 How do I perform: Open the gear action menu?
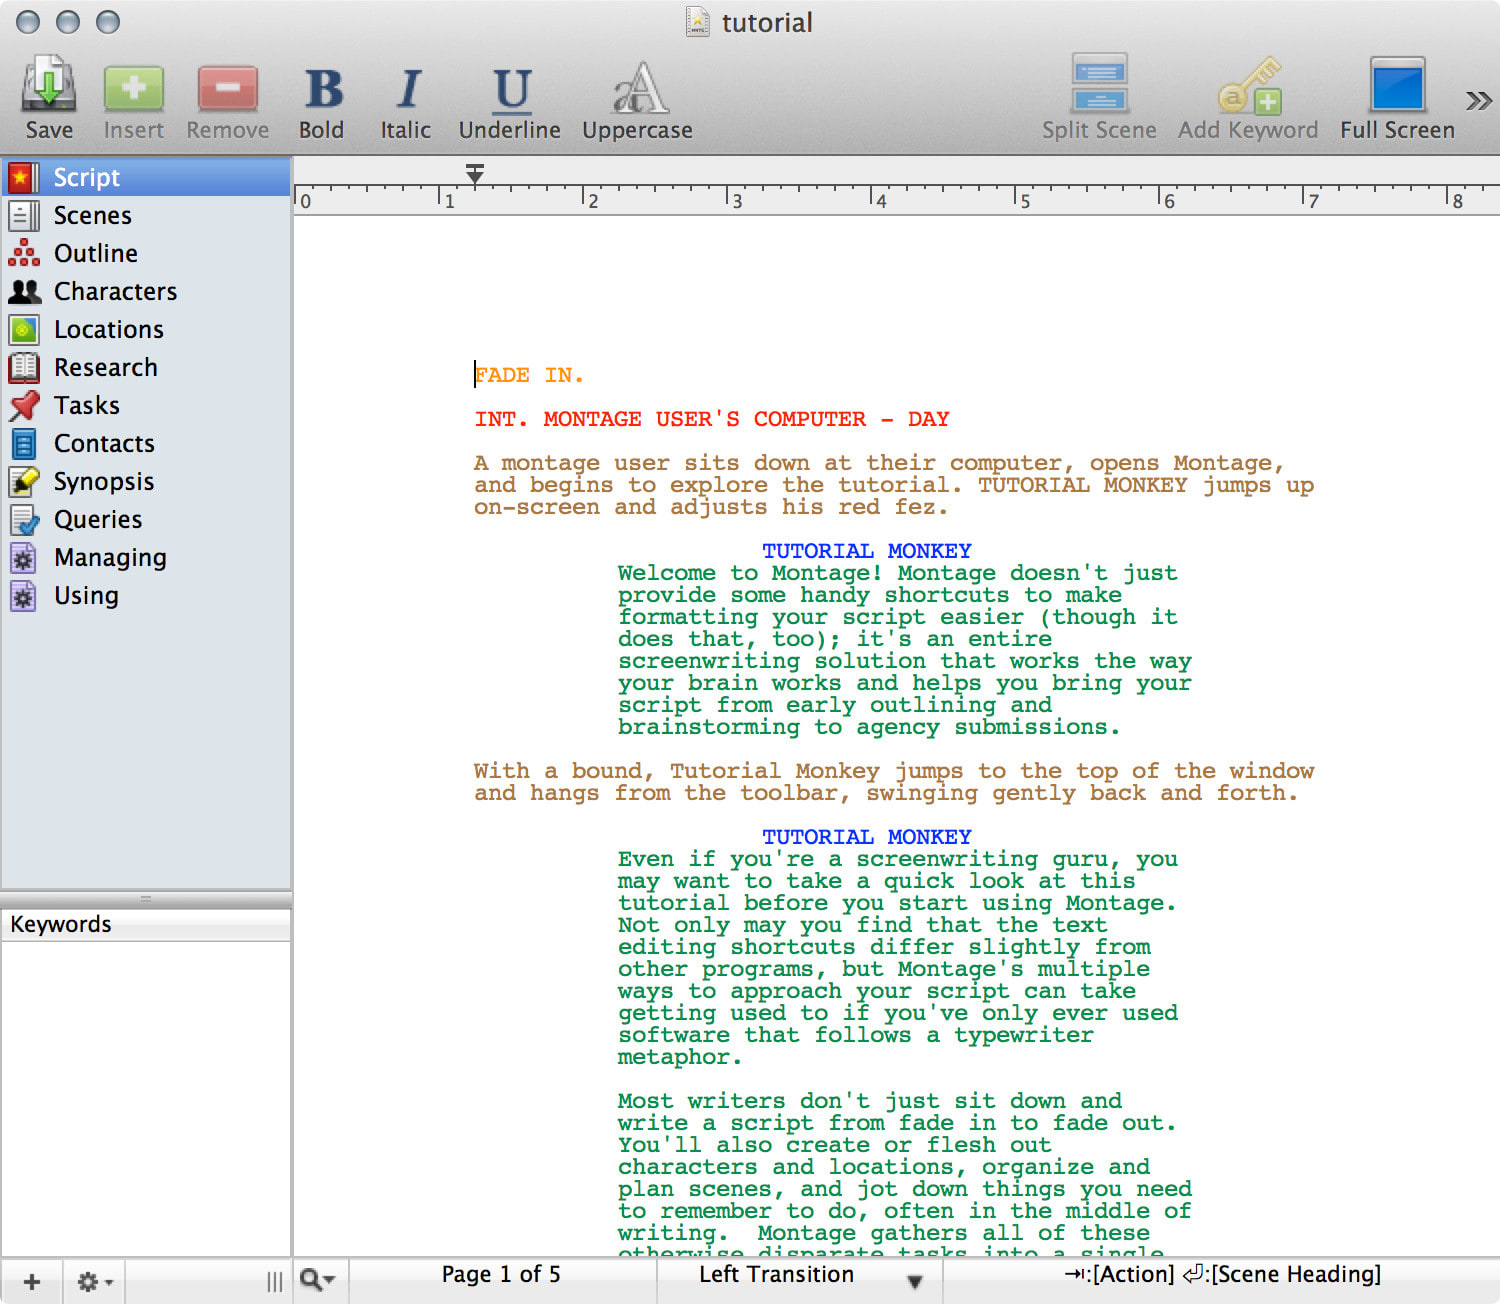(94, 1281)
